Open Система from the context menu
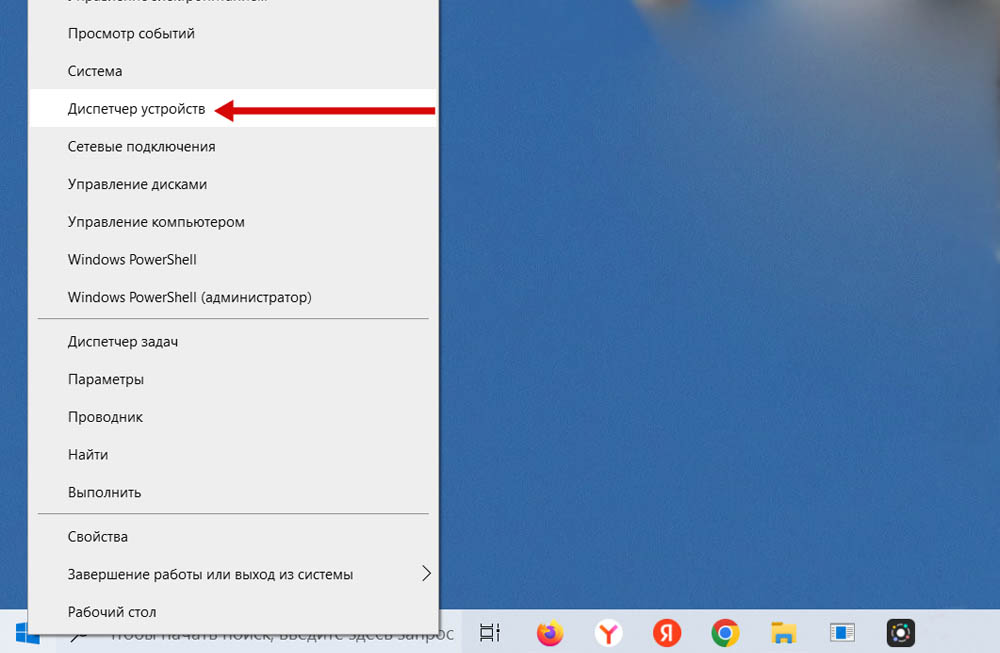The width and height of the screenshot is (1000, 653). pyautogui.click(x=233, y=71)
